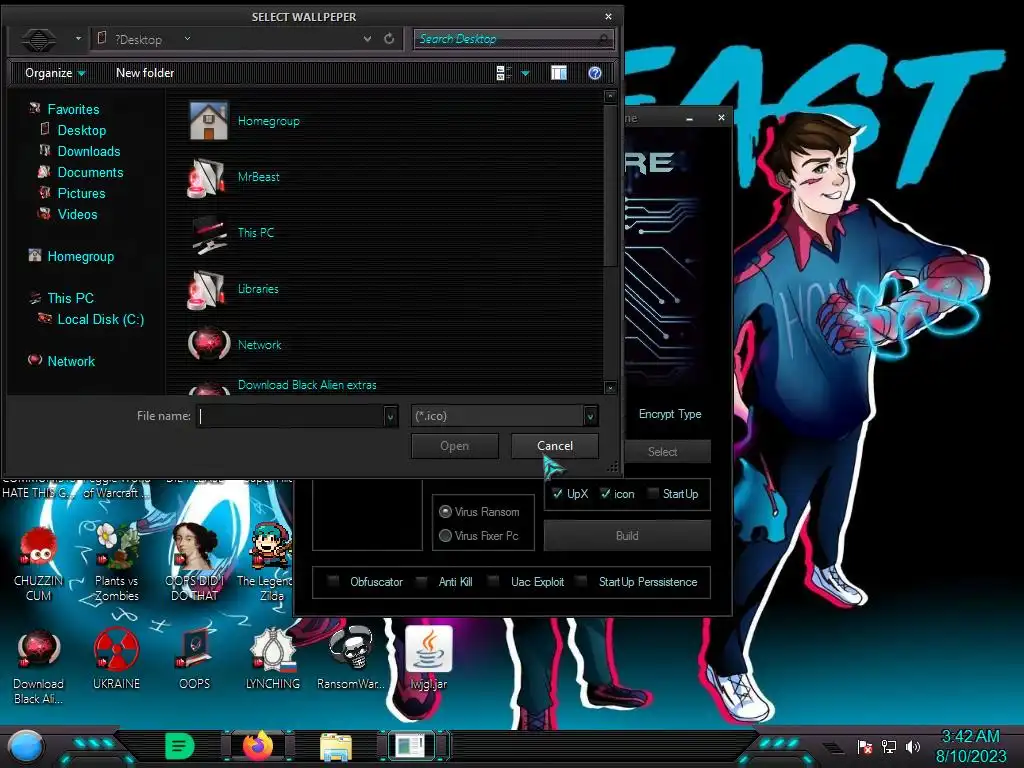Select Local Disk (C:) in navigation pane
The height and width of the screenshot is (768, 1024).
click(101, 319)
